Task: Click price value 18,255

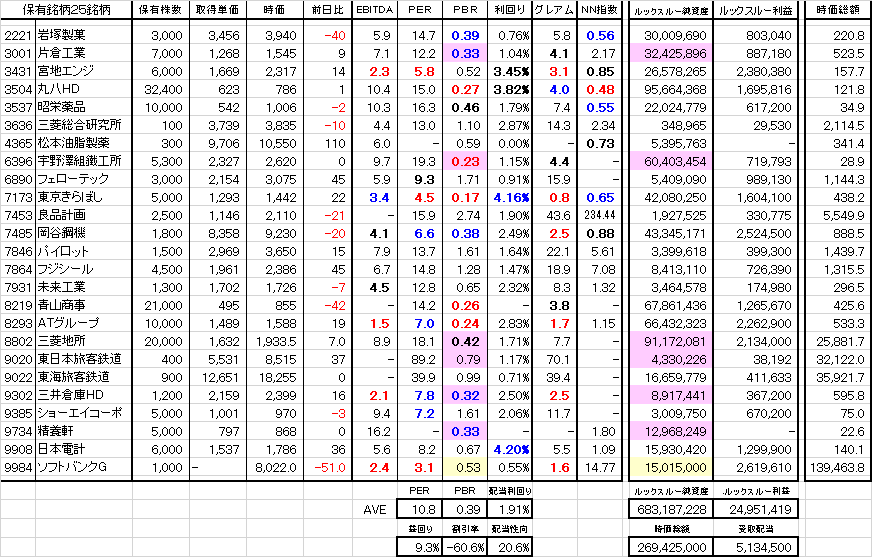Action: point(278,377)
